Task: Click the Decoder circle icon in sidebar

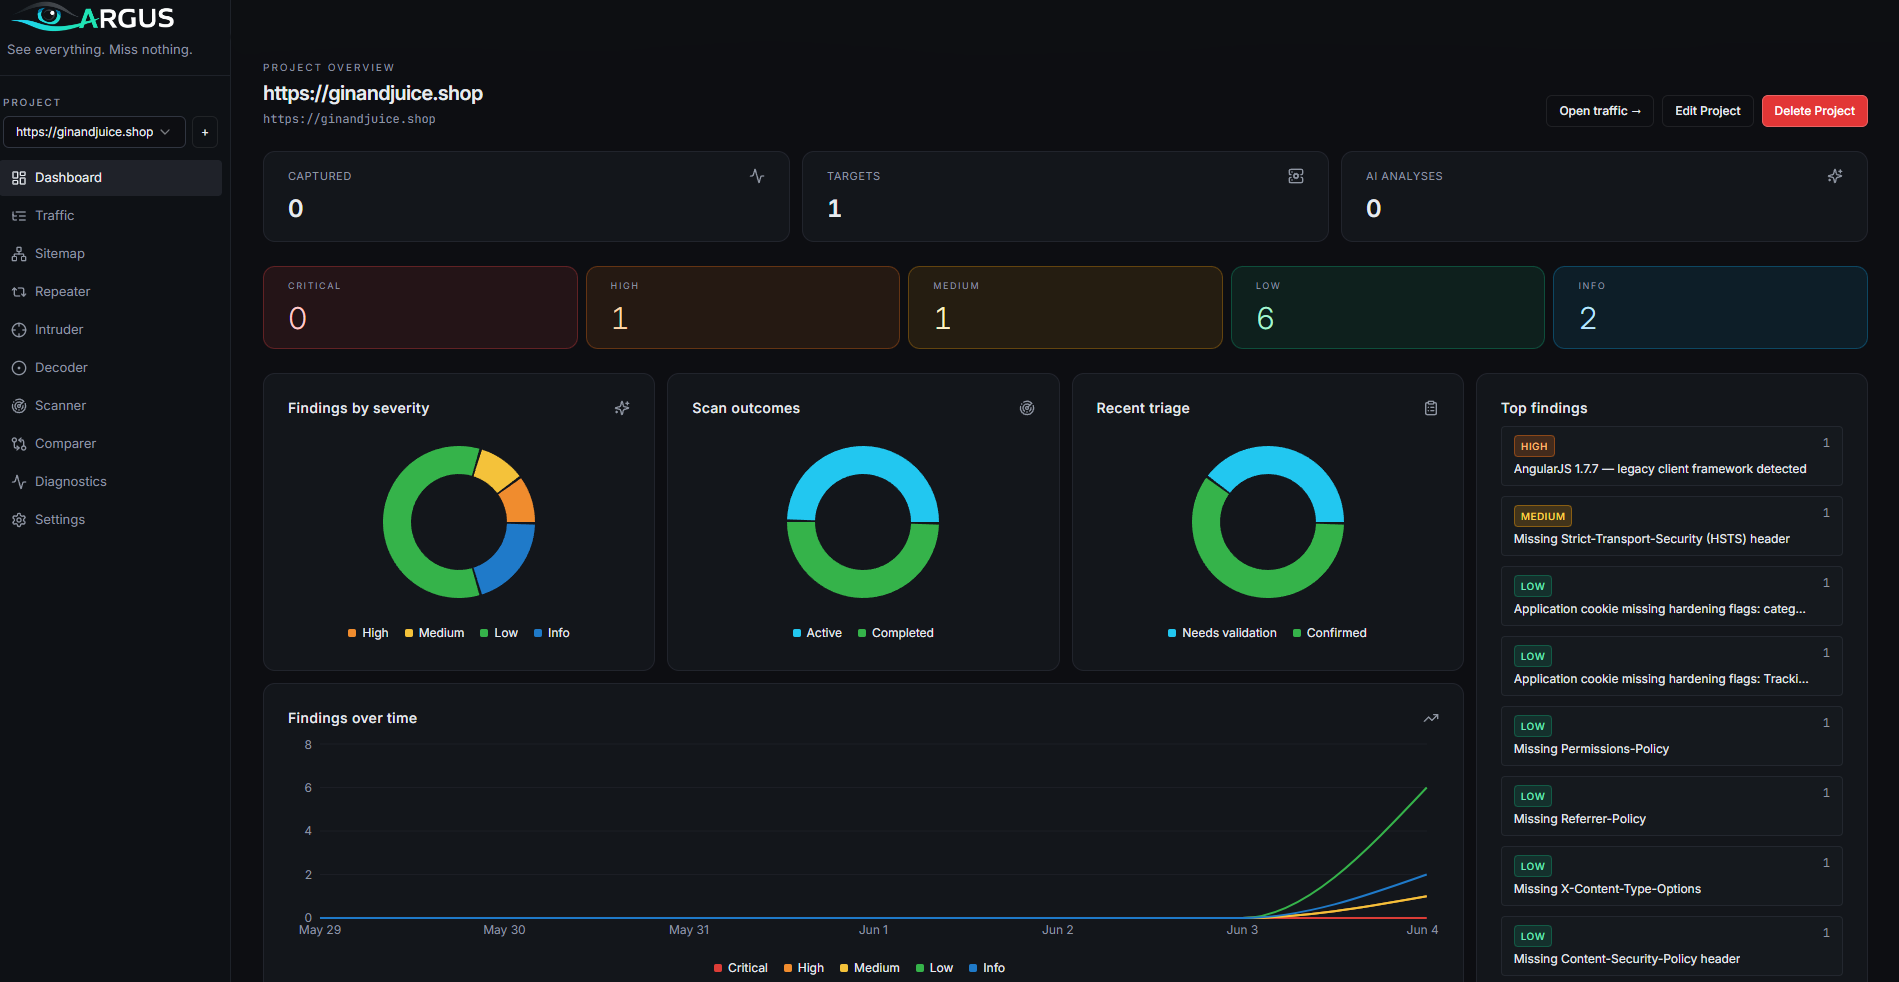Action: coord(19,368)
